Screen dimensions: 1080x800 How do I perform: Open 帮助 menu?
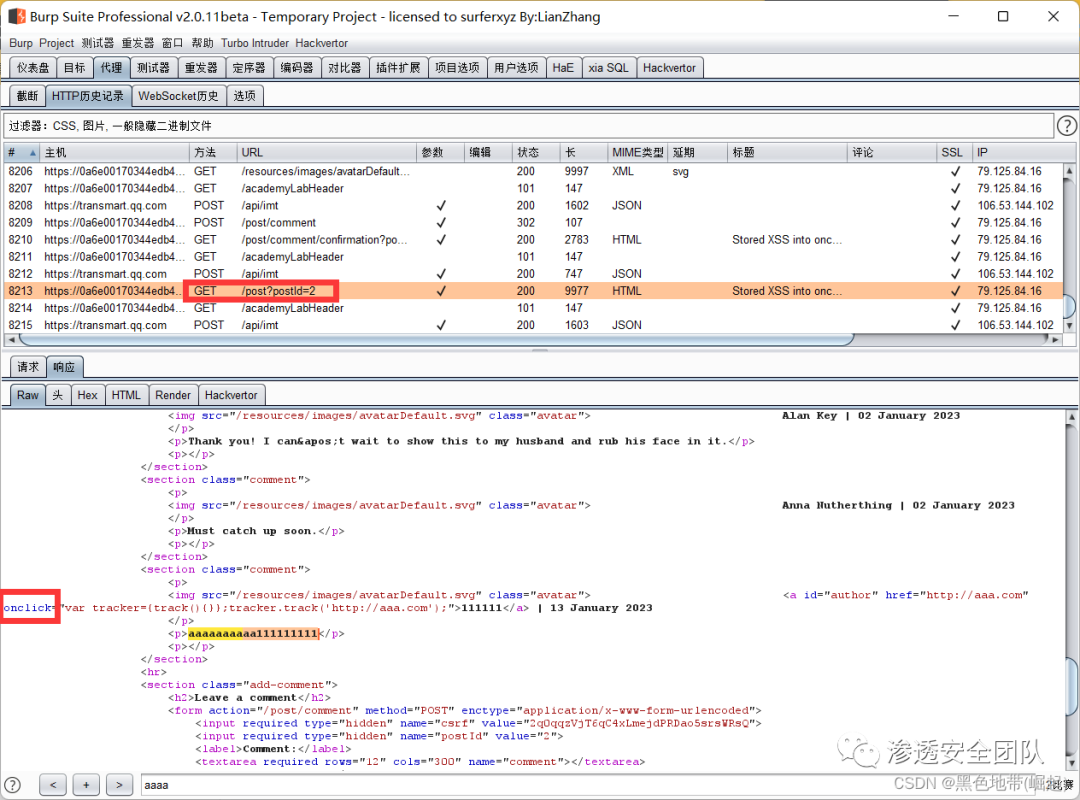coord(202,43)
